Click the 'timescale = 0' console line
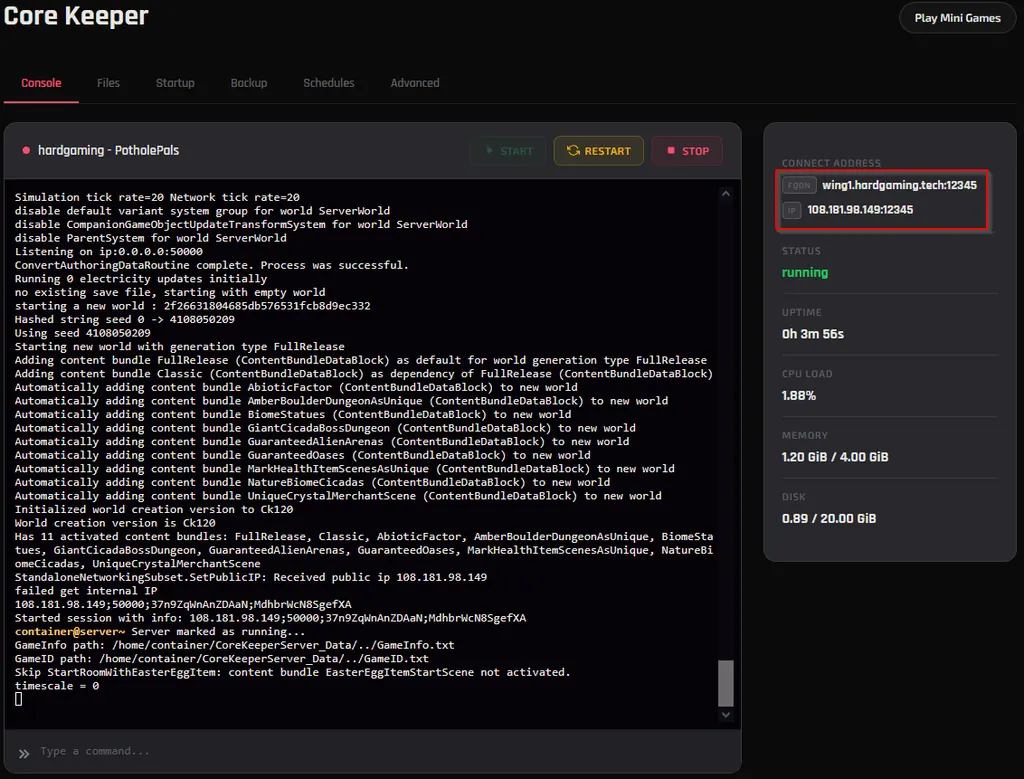This screenshot has width=1024, height=779. (57, 686)
